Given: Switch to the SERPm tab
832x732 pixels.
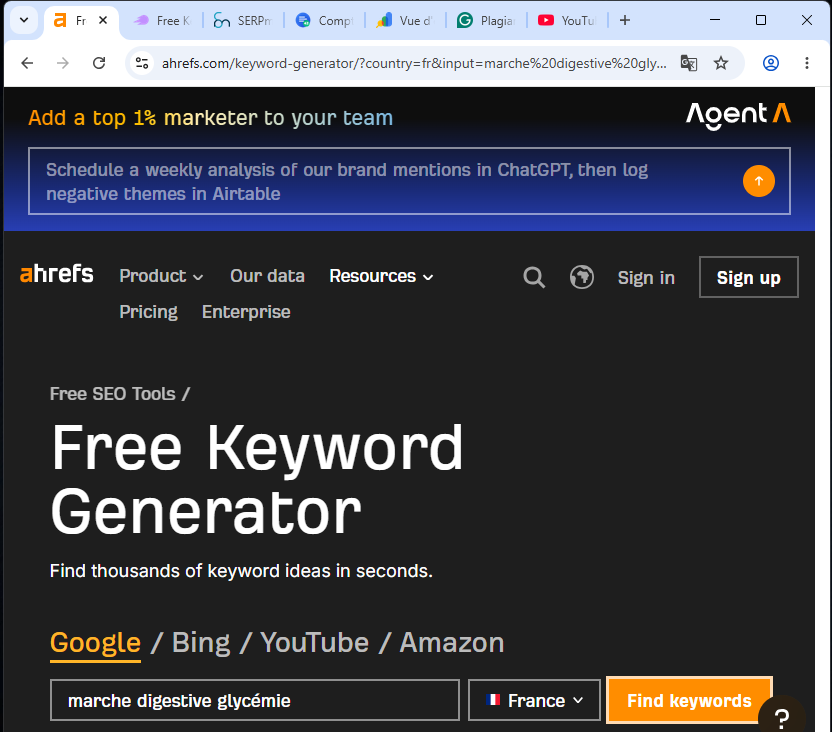Looking at the screenshot, I should pyautogui.click(x=242, y=21).
